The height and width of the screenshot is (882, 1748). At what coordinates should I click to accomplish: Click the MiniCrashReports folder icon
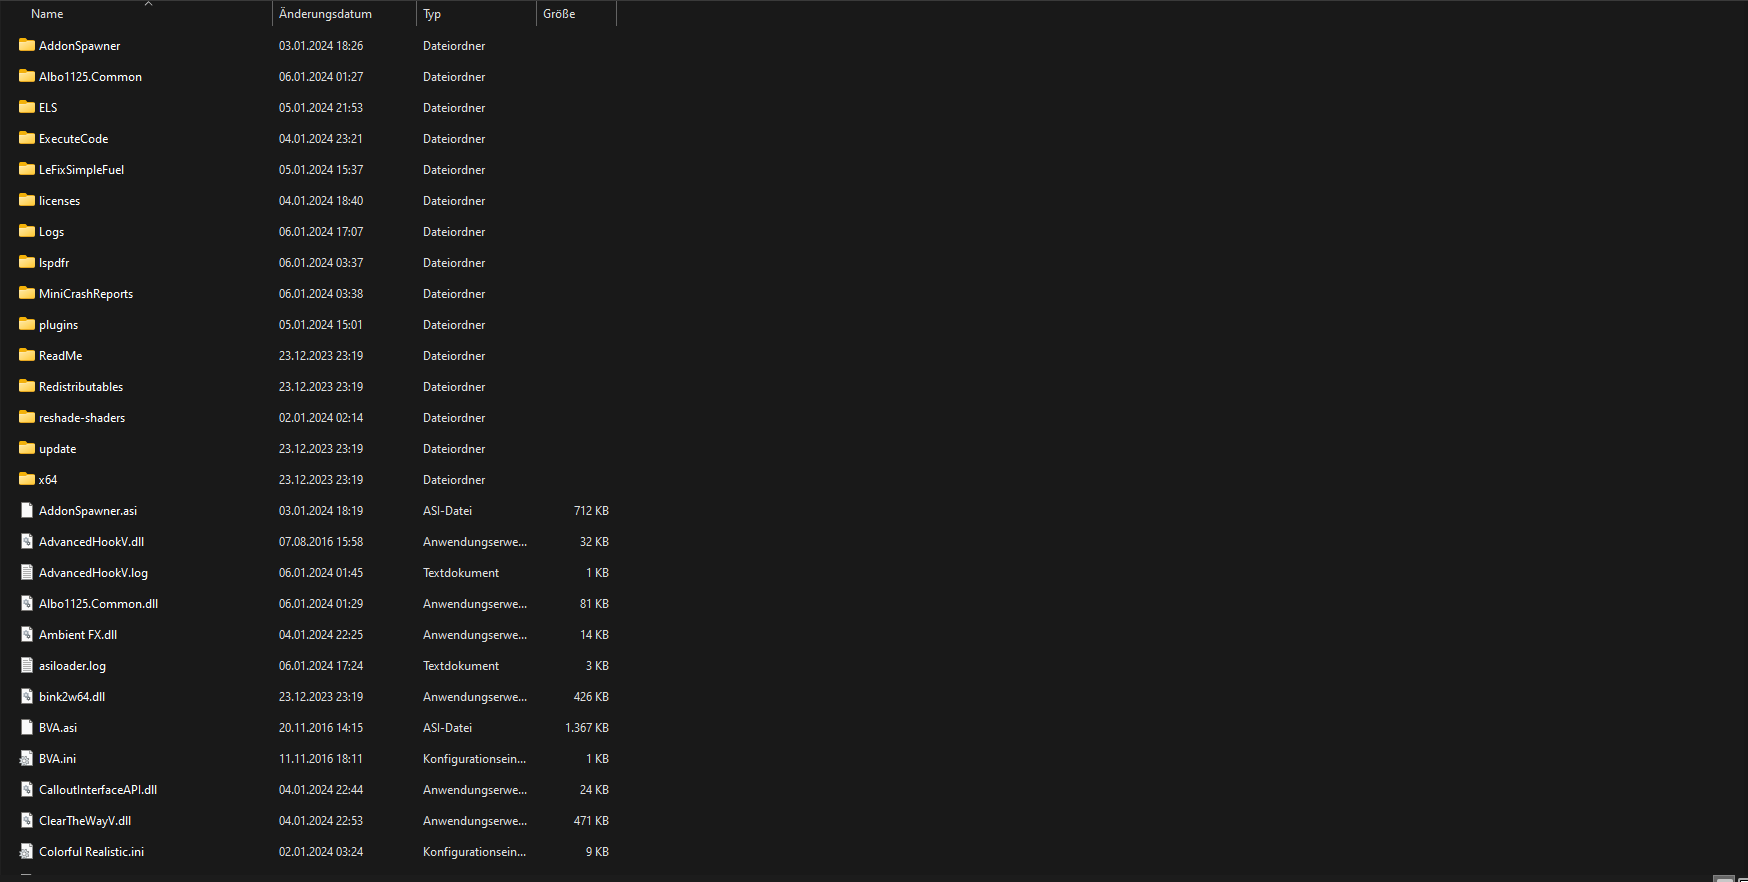(27, 293)
